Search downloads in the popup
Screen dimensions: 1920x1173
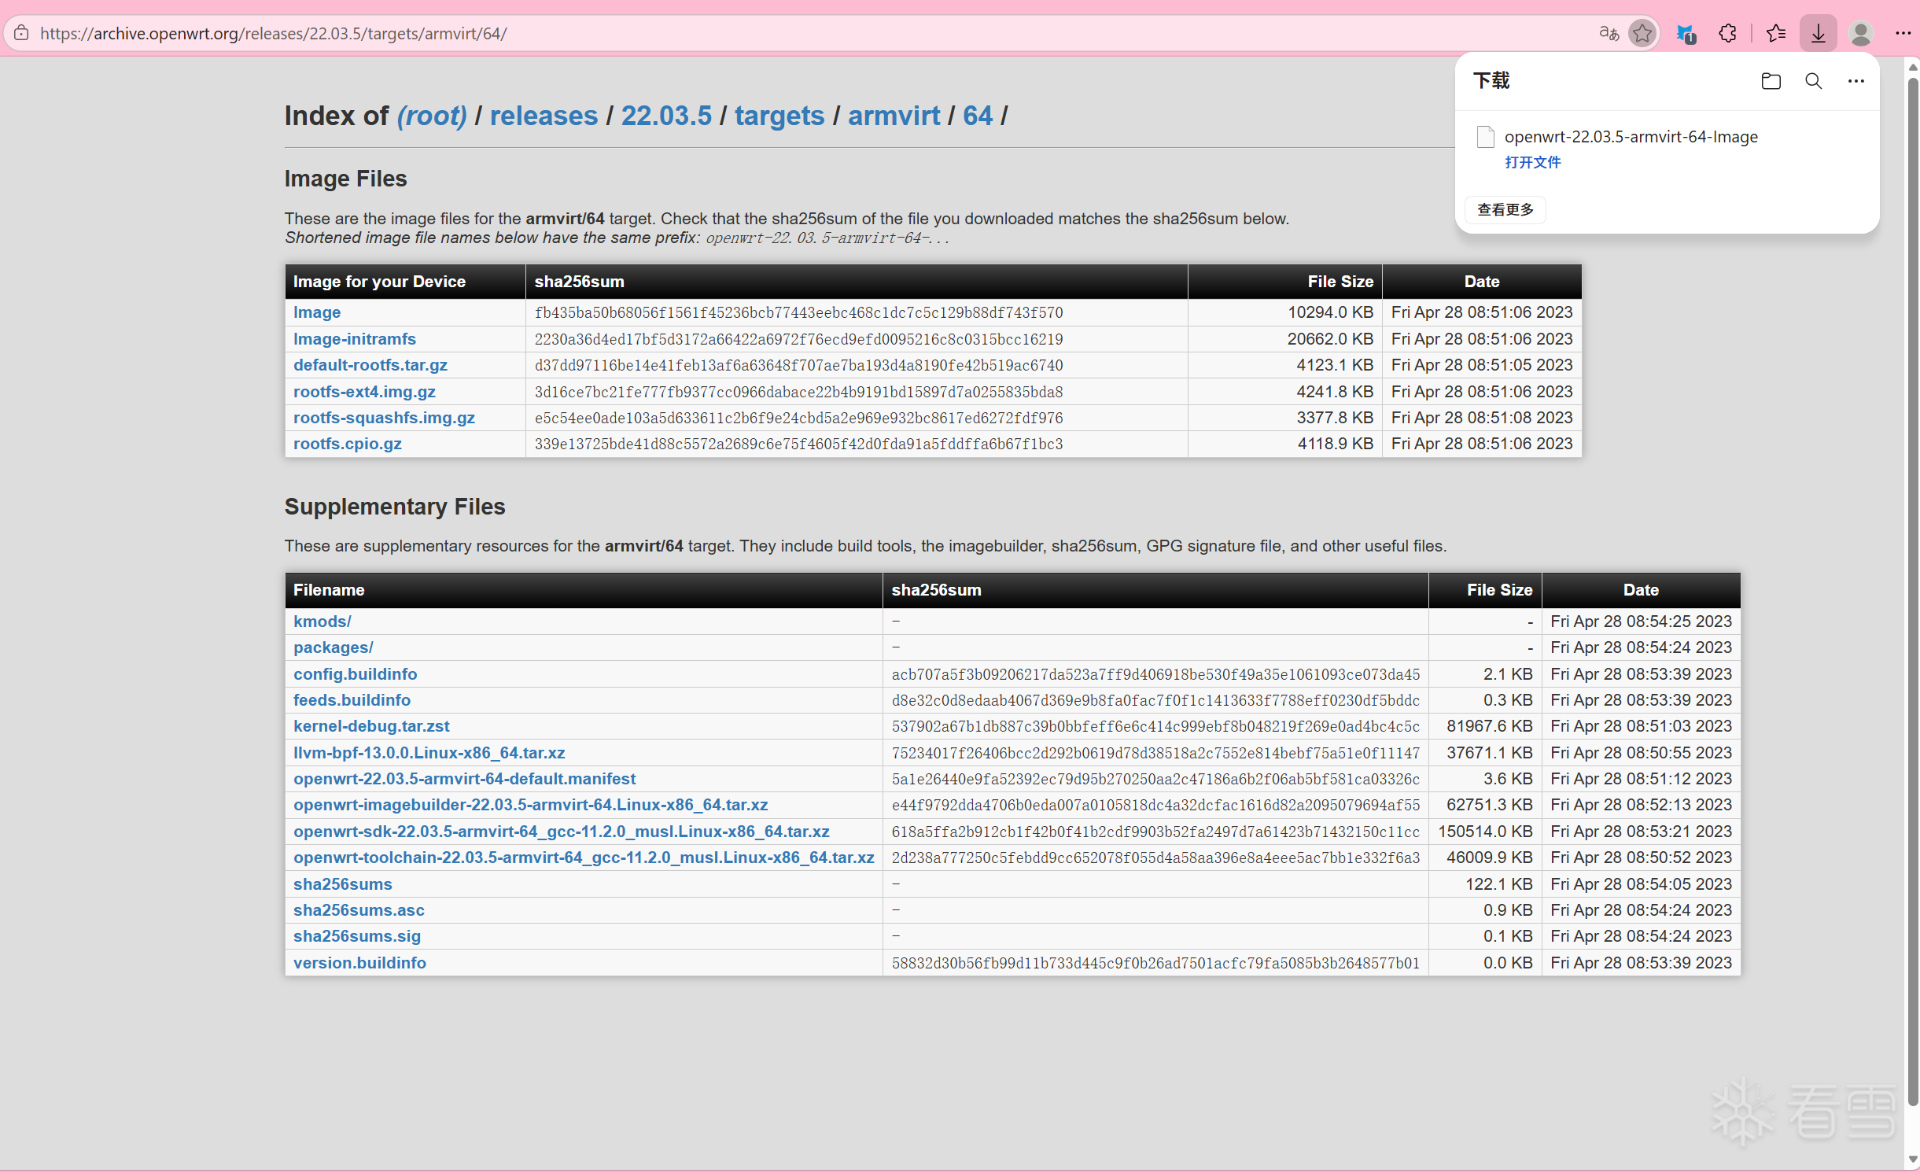pos(1813,81)
